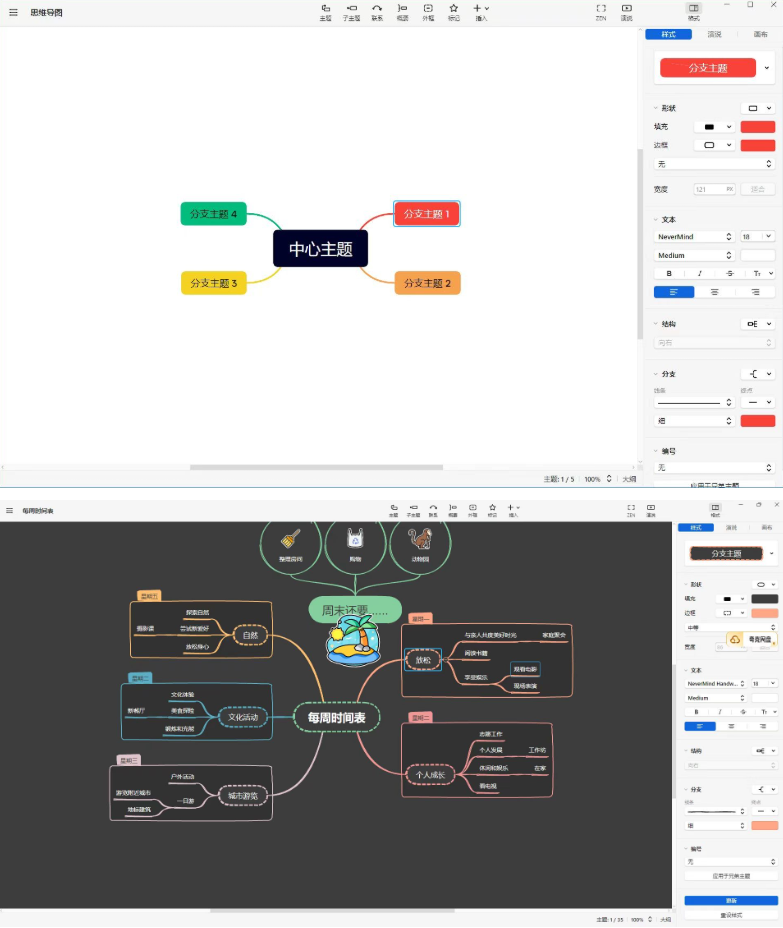Select red 分支主题 1 node
The image size is (783, 928).
427,214
